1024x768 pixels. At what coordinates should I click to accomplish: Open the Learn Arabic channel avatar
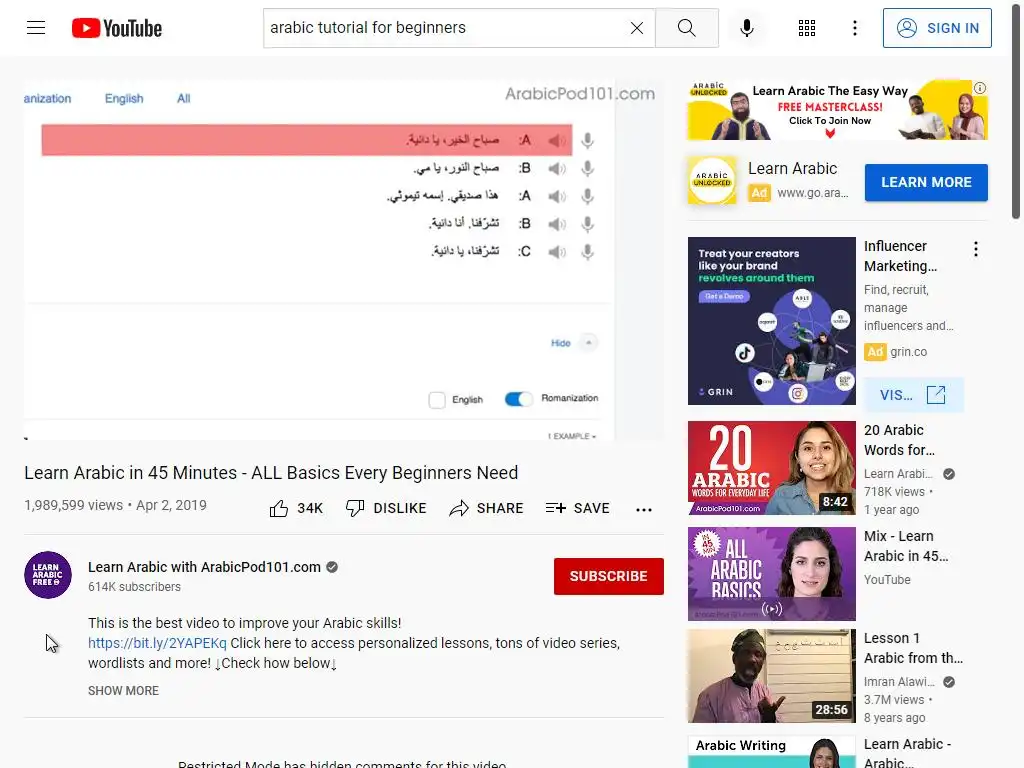48,575
